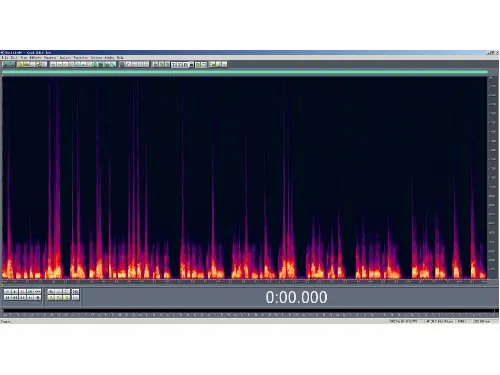Click the Stop button in transport controls
The width and height of the screenshot is (500, 375).
pos(7,291)
